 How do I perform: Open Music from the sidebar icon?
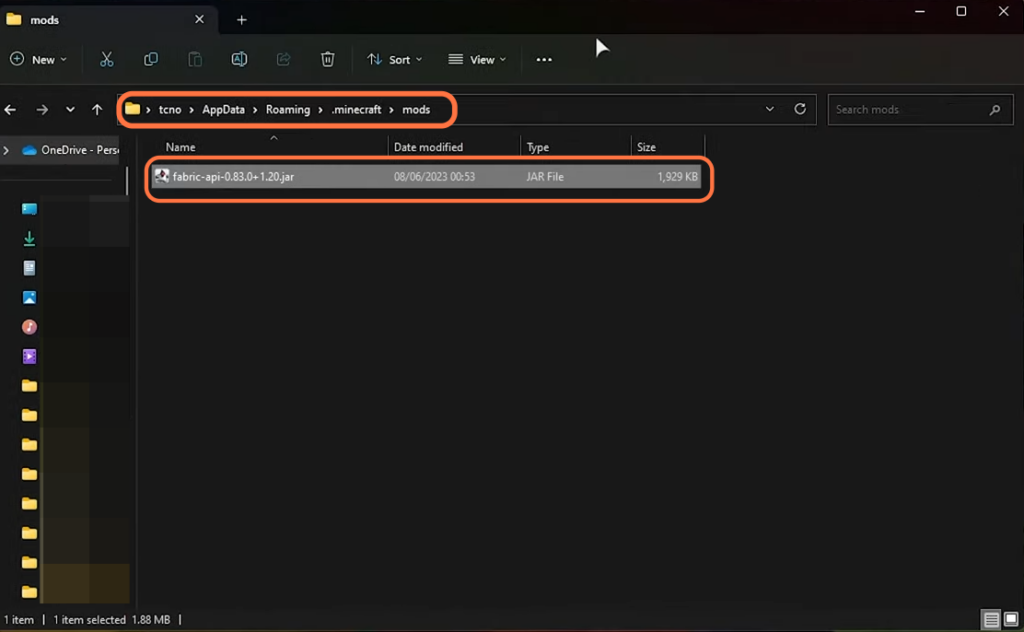pyautogui.click(x=29, y=326)
